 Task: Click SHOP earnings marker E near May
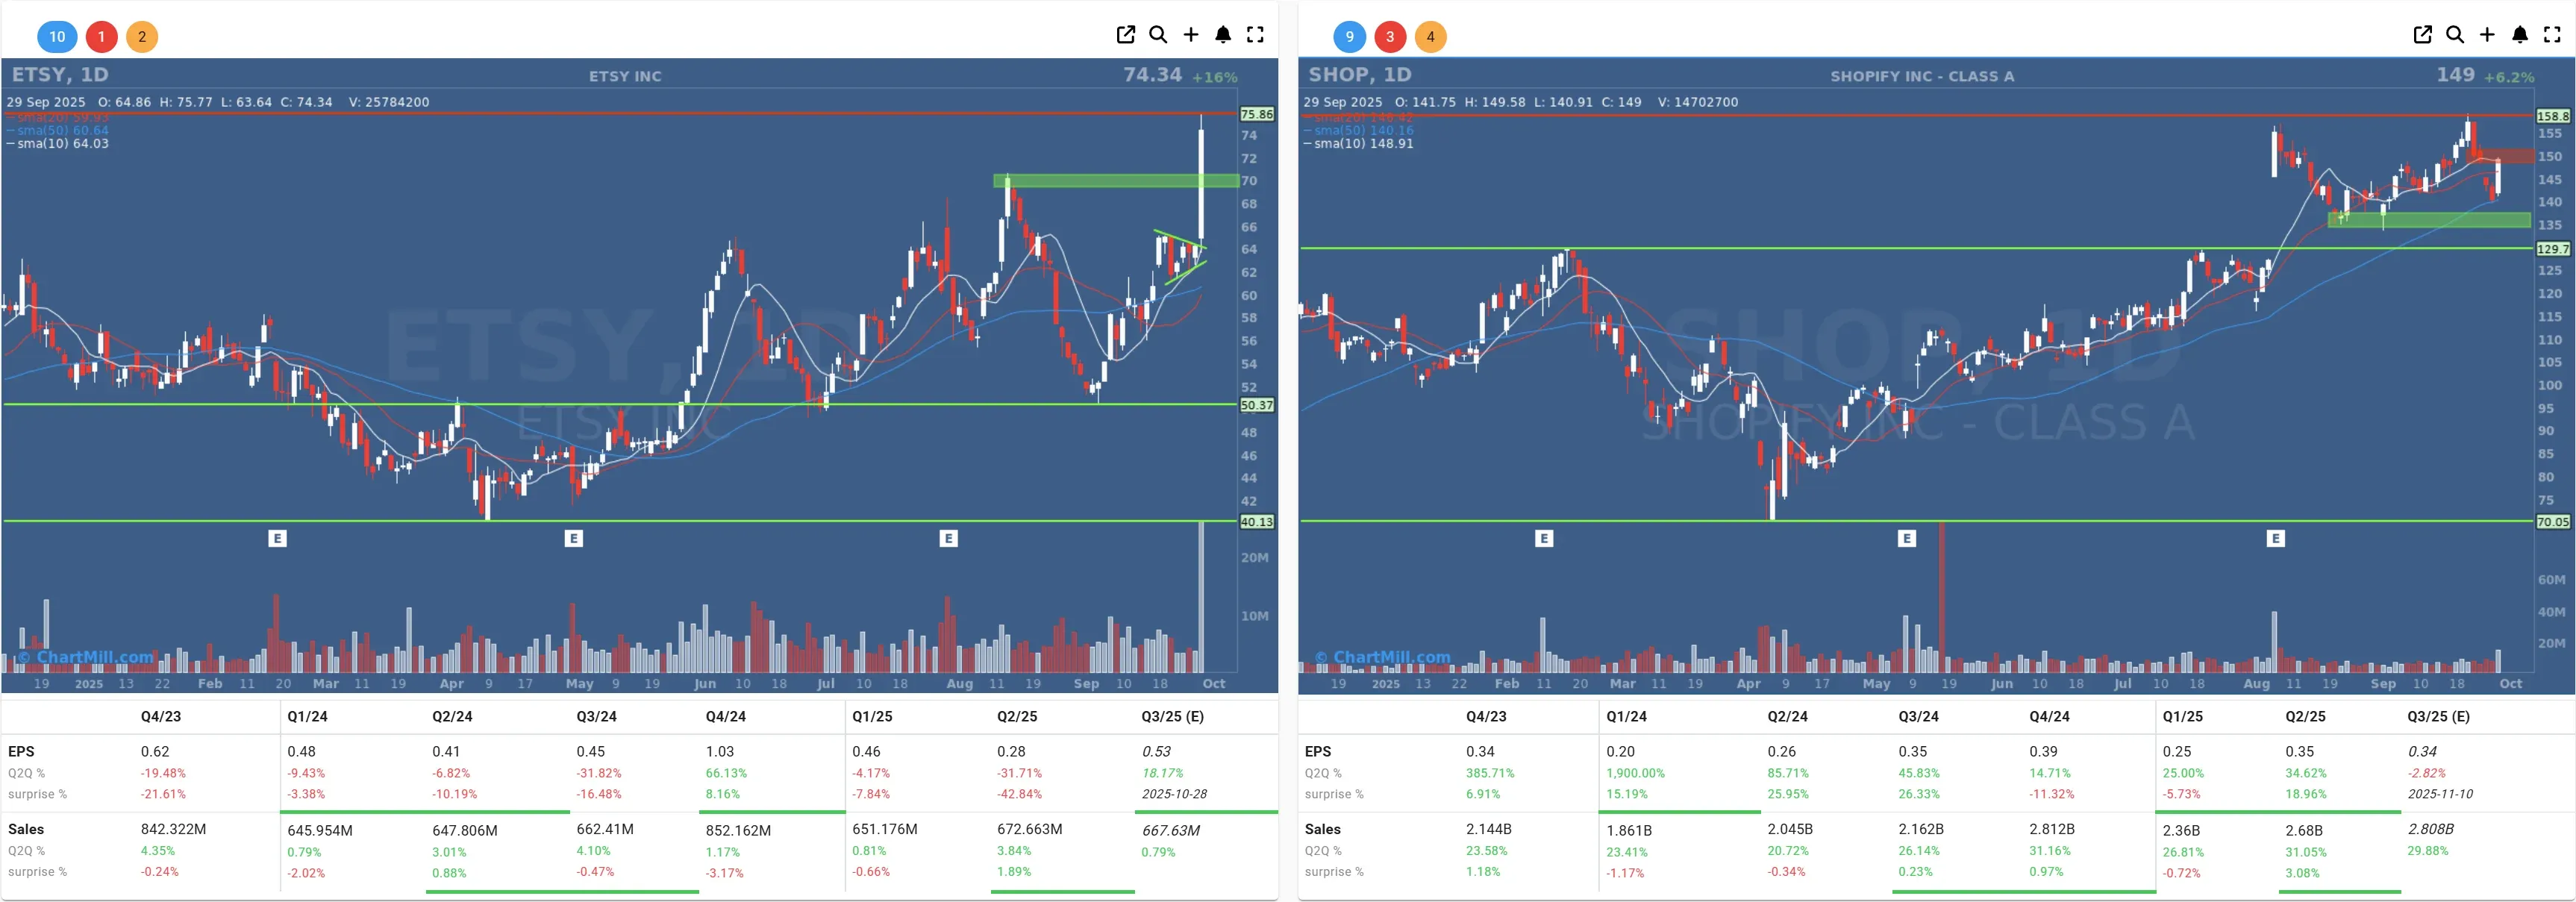point(1906,538)
